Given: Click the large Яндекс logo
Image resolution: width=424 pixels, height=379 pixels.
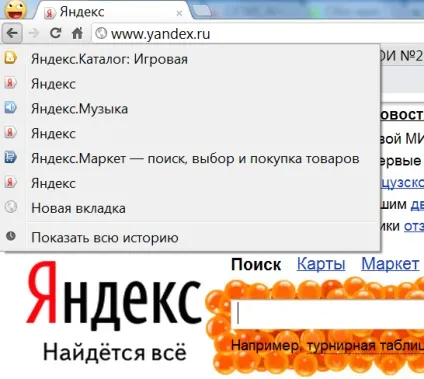Looking at the screenshot, I should (114, 295).
